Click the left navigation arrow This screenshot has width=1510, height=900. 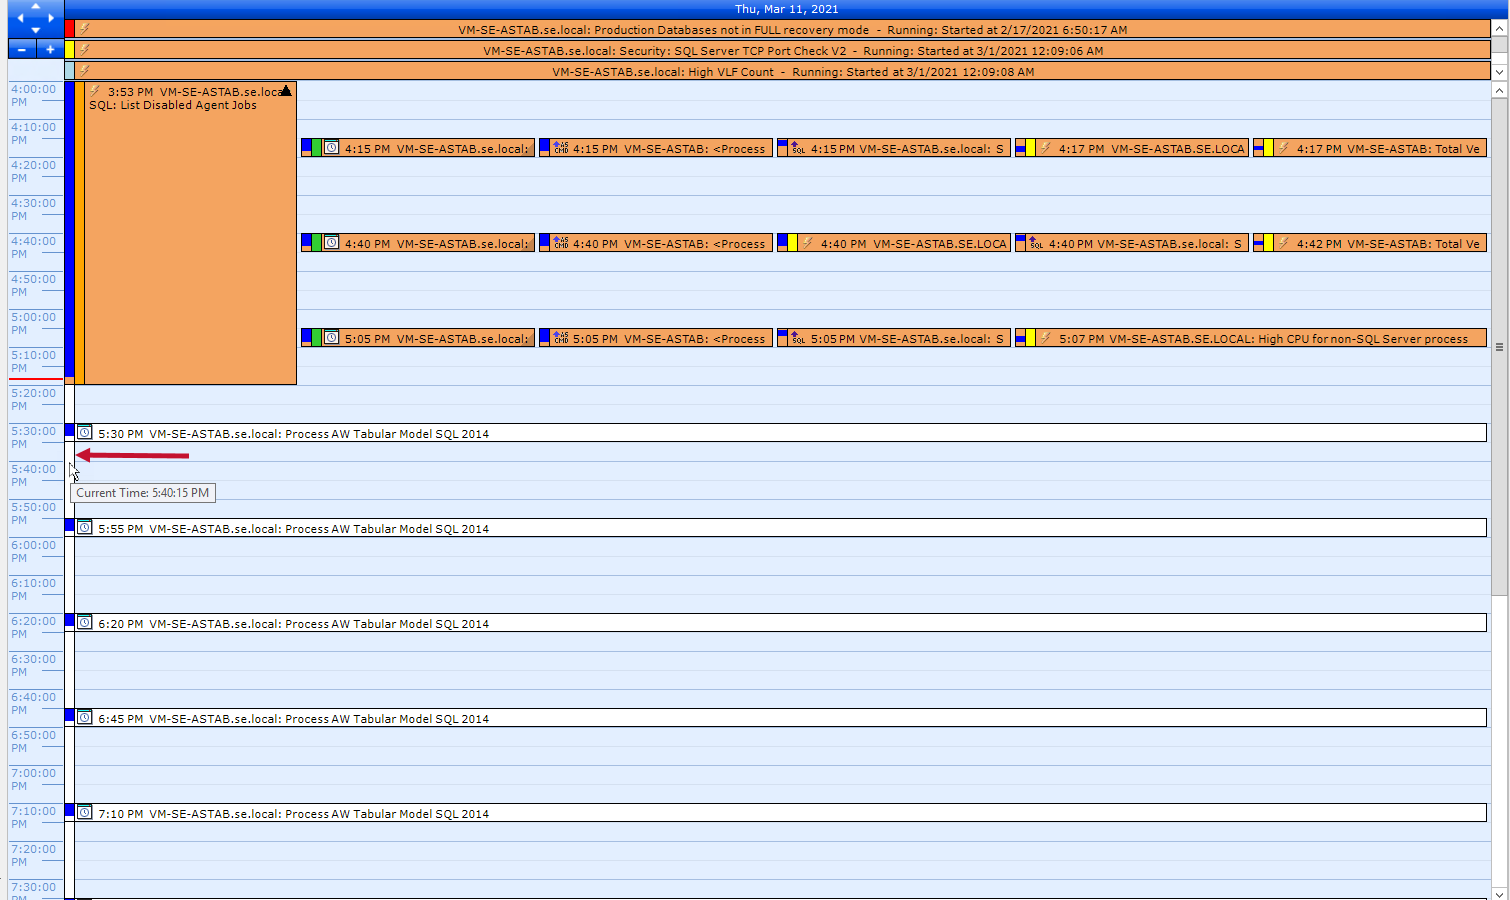point(22,16)
